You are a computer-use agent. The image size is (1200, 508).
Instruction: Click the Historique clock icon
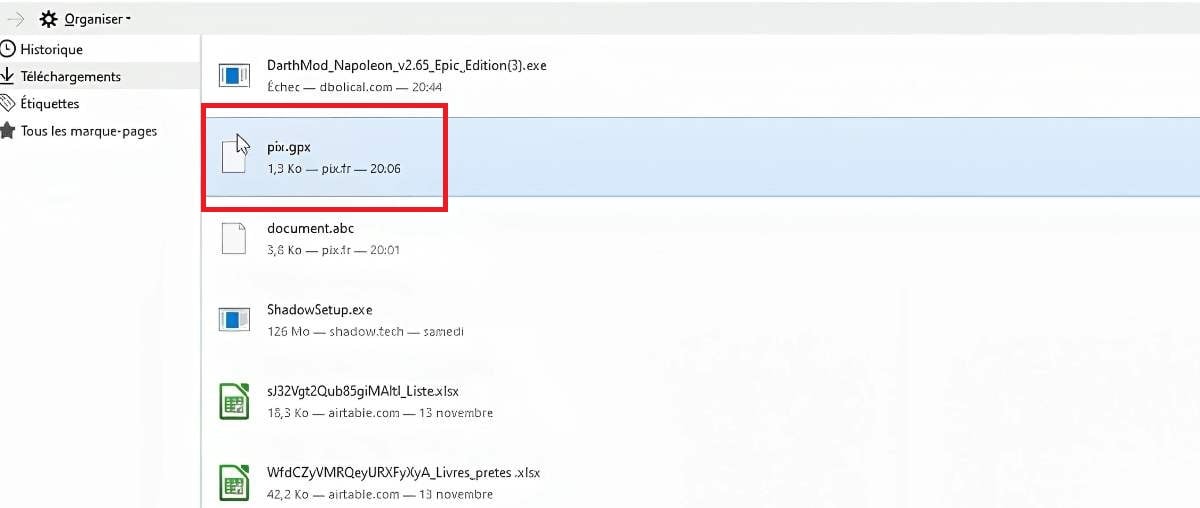(9, 49)
